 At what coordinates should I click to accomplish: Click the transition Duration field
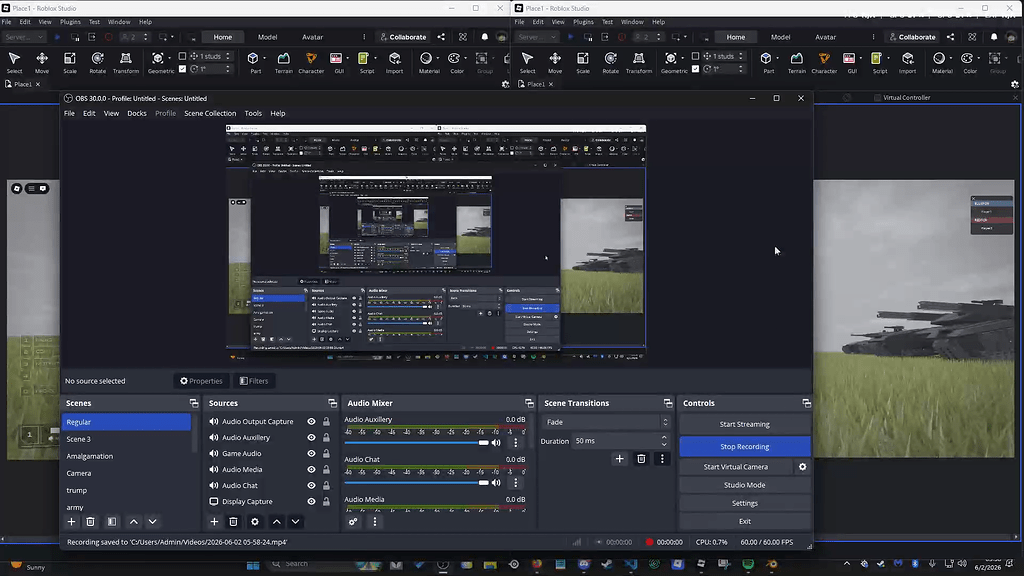tap(615, 441)
